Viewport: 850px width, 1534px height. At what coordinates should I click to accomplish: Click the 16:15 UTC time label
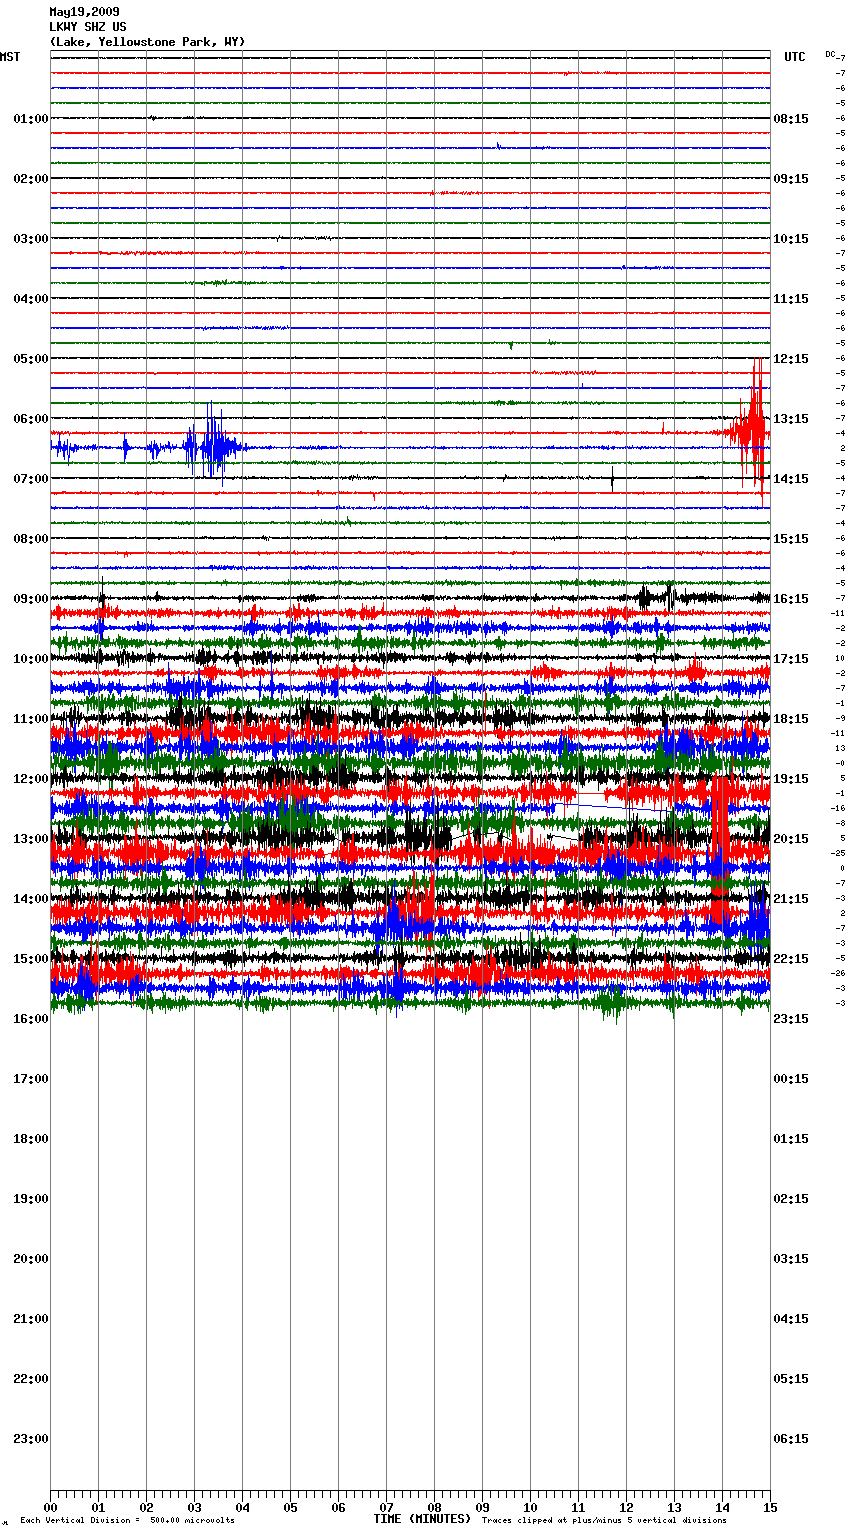(x=791, y=599)
